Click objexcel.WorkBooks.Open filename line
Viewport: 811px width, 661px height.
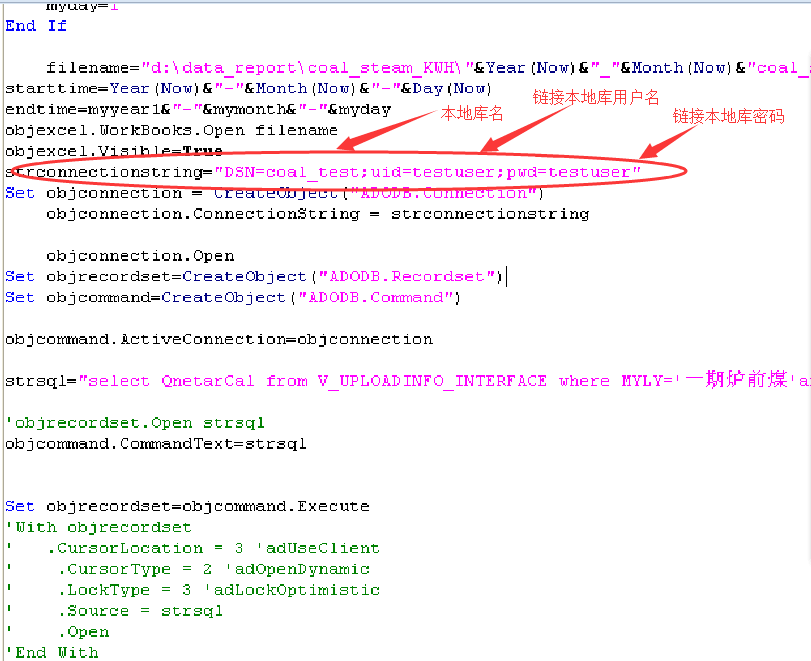(x=171, y=130)
